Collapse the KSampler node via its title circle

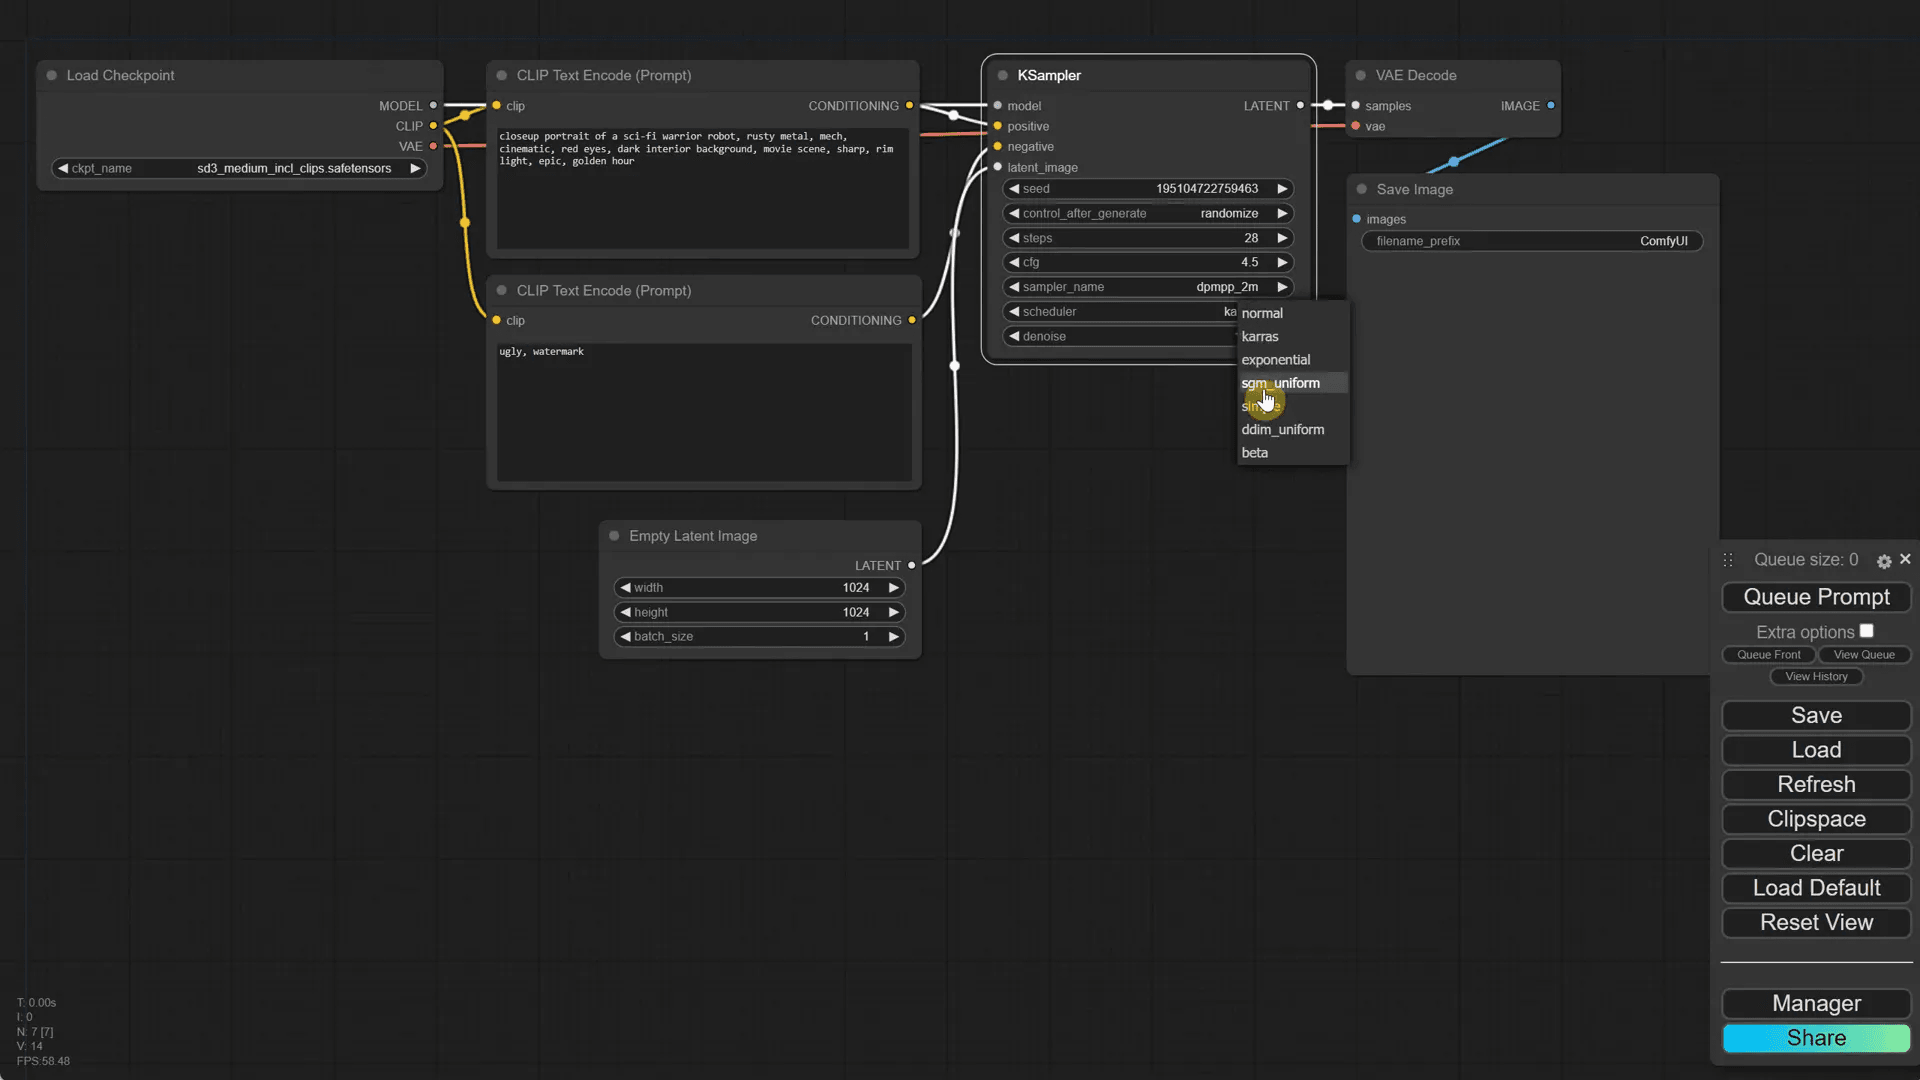[x=1003, y=75]
